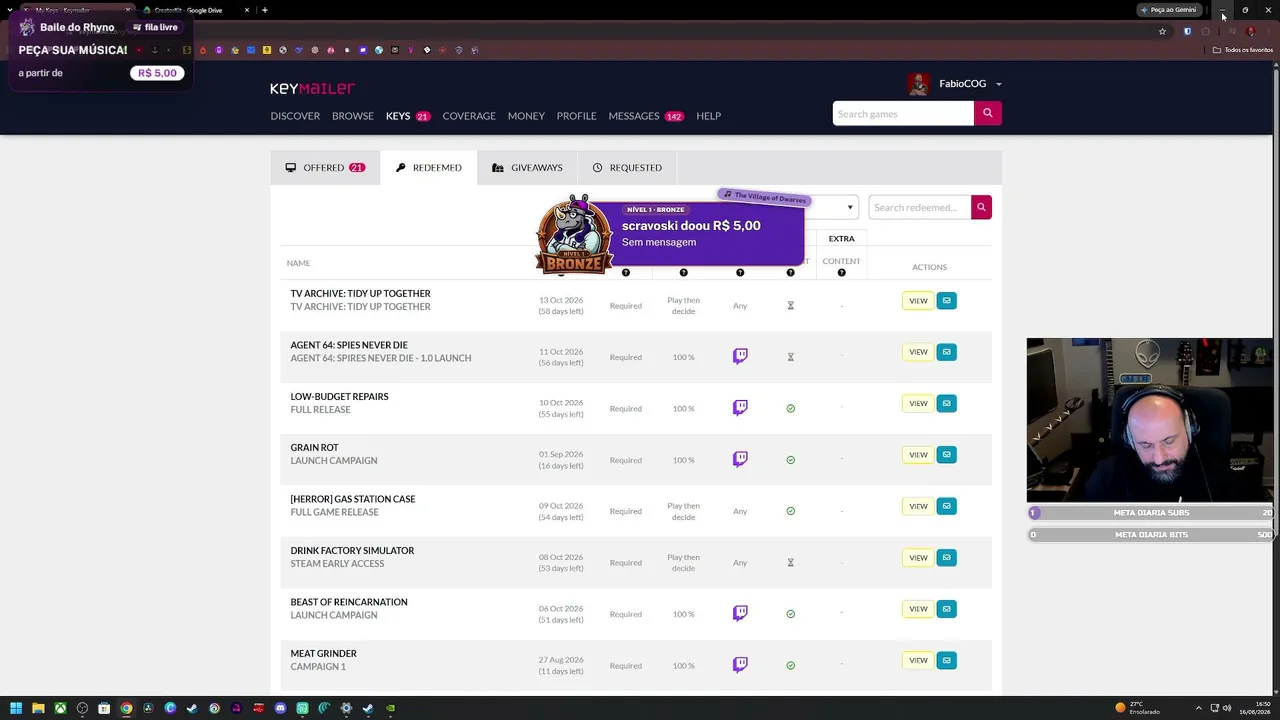Open File Explorer from the taskbar
The height and width of the screenshot is (720, 1280).
(38, 708)
